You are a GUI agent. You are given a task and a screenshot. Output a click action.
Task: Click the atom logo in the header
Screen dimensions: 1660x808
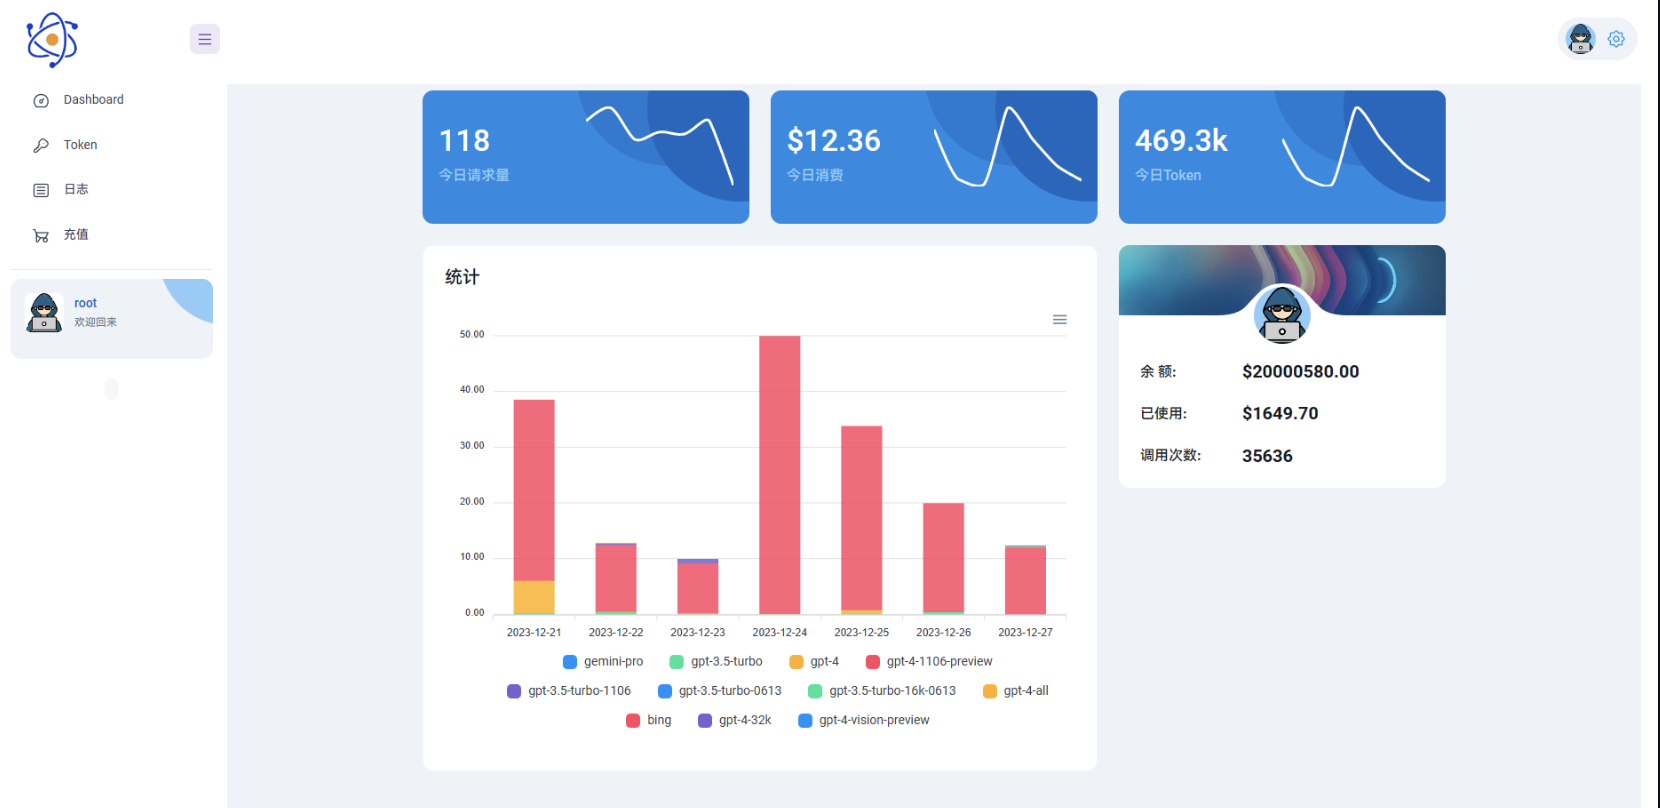point(52,40)
